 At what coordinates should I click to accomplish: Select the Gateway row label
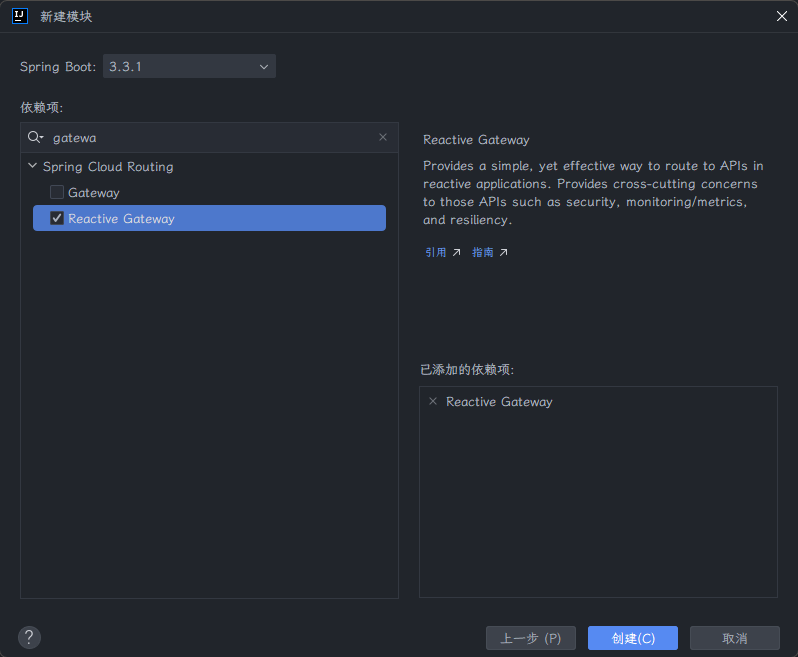[94, 193]
